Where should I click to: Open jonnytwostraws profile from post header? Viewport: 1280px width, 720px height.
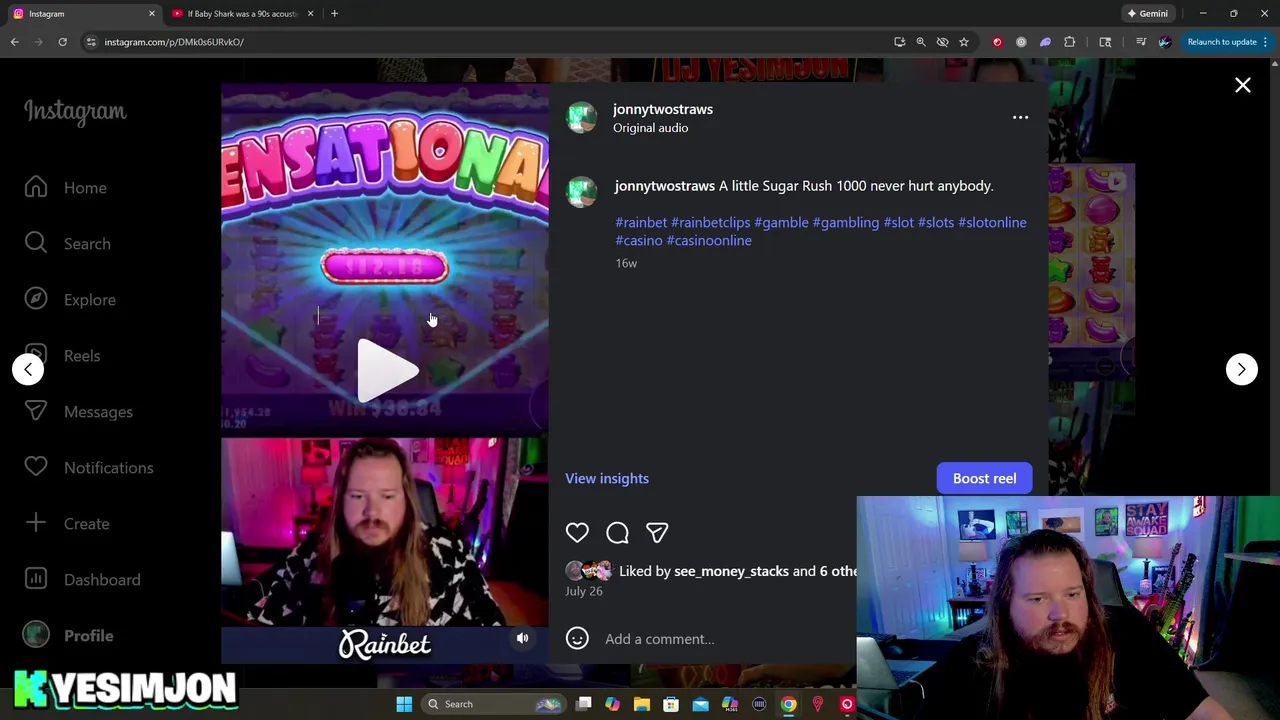[662, 109]
